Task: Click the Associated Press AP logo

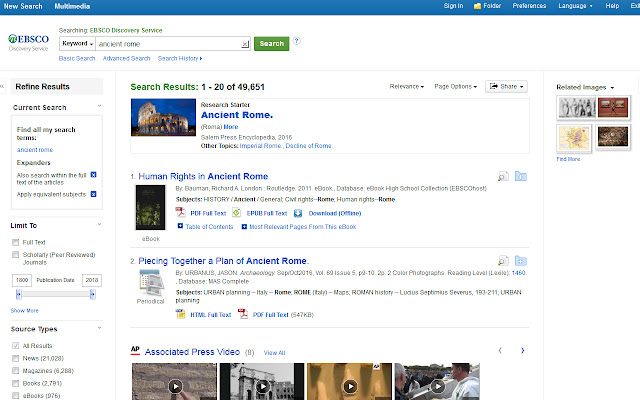Action: click(x=135, y=349)
